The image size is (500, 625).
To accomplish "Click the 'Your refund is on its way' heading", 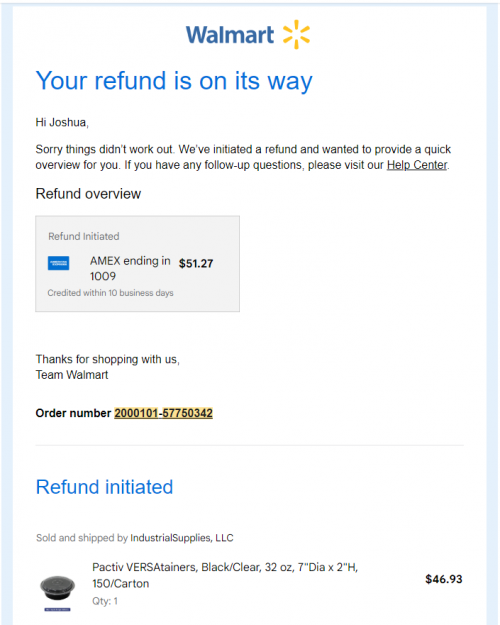I will point(174,81).
